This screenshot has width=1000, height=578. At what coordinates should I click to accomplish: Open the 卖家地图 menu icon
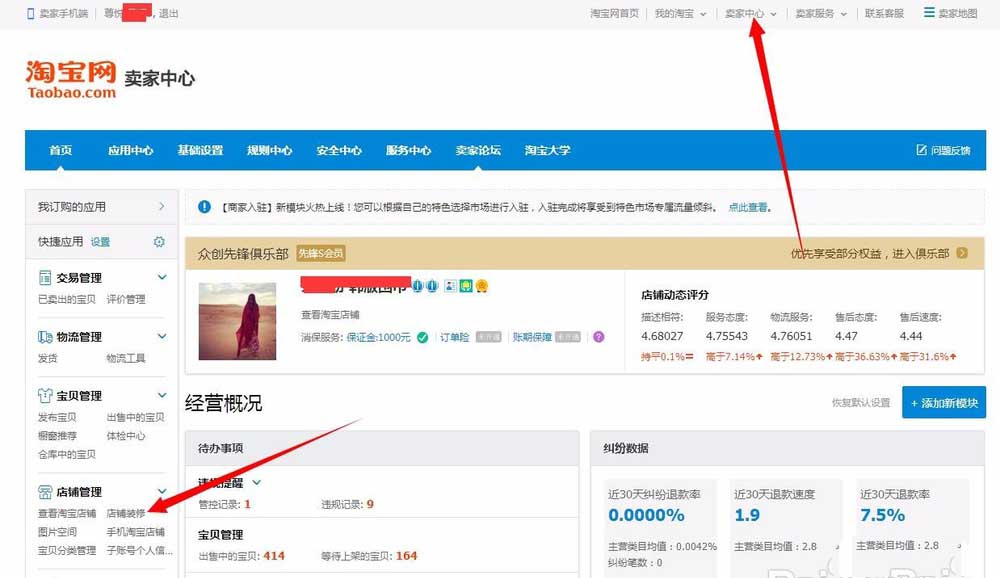pyautogui.click(x=930, y=13)
